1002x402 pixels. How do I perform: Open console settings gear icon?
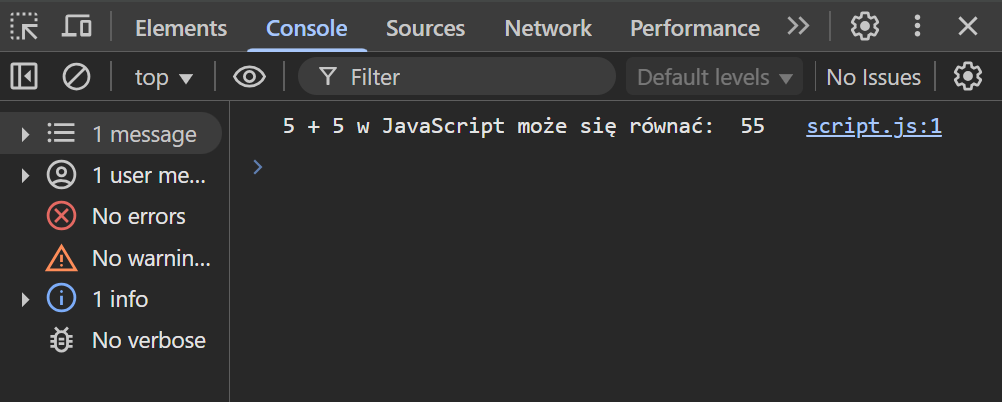(968, 77)
